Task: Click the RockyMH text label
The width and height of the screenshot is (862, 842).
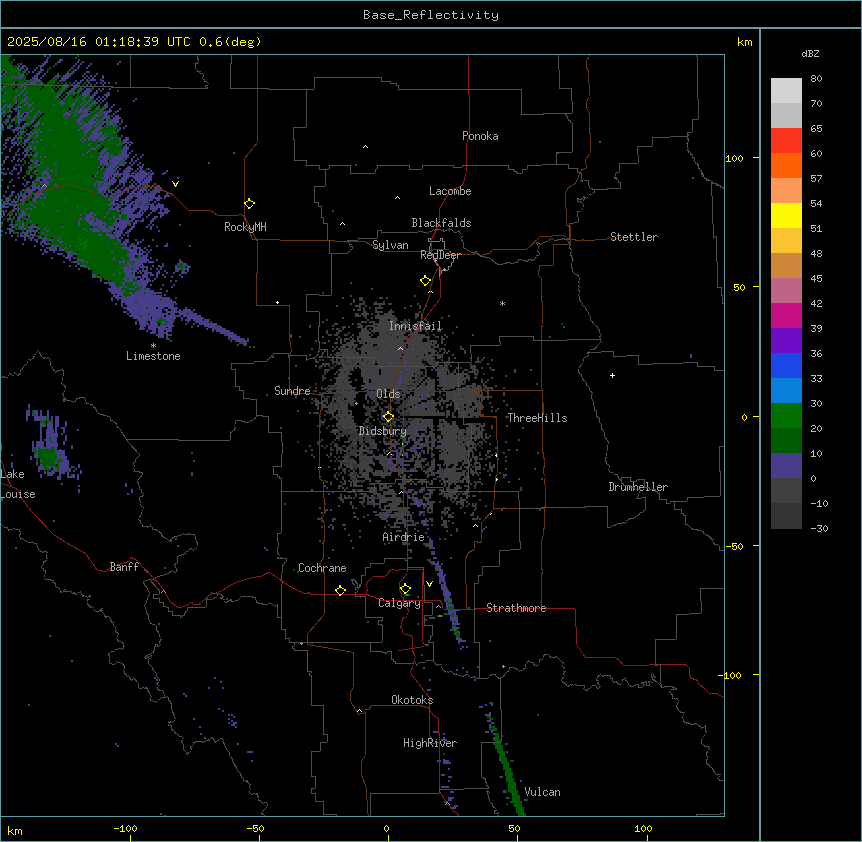Action: 245,227
